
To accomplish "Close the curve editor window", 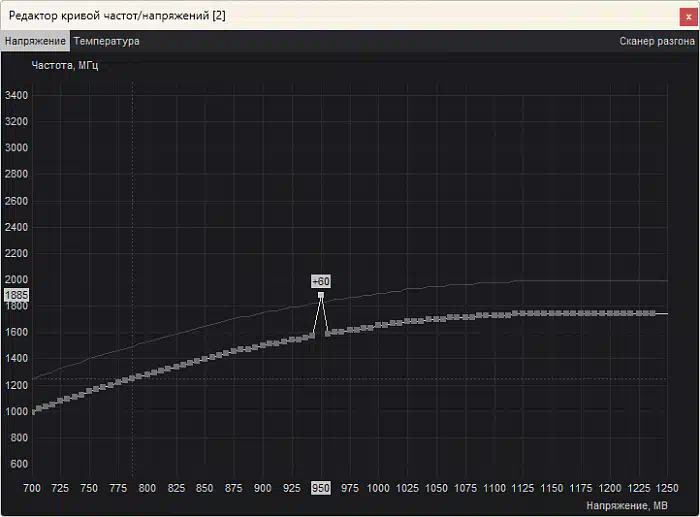I will click(687, 15).
